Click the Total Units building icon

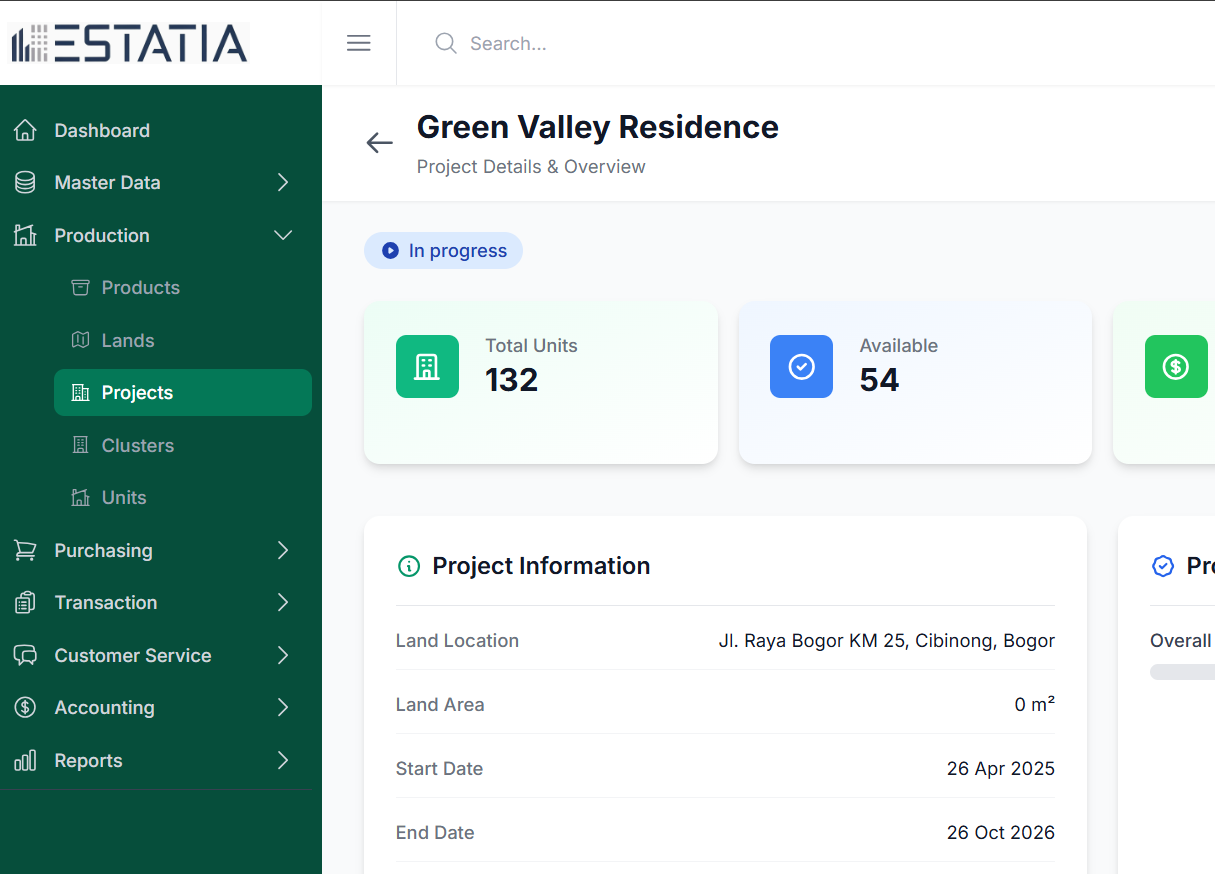coord(427,367)
